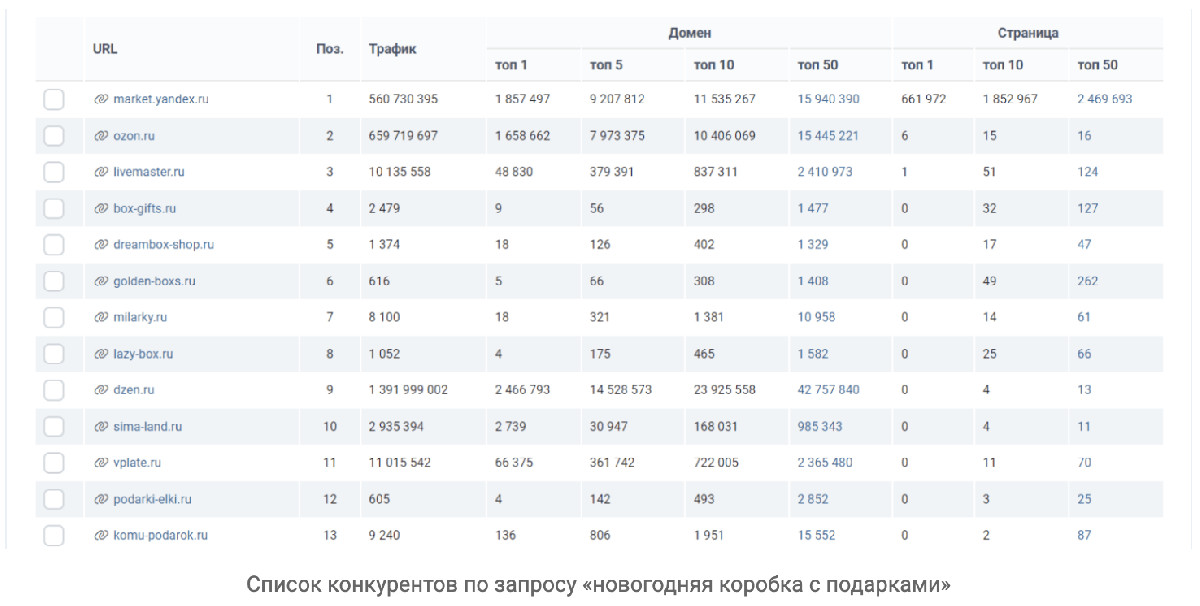Select domain top 10 cell 23 925 558

[725, 390]
